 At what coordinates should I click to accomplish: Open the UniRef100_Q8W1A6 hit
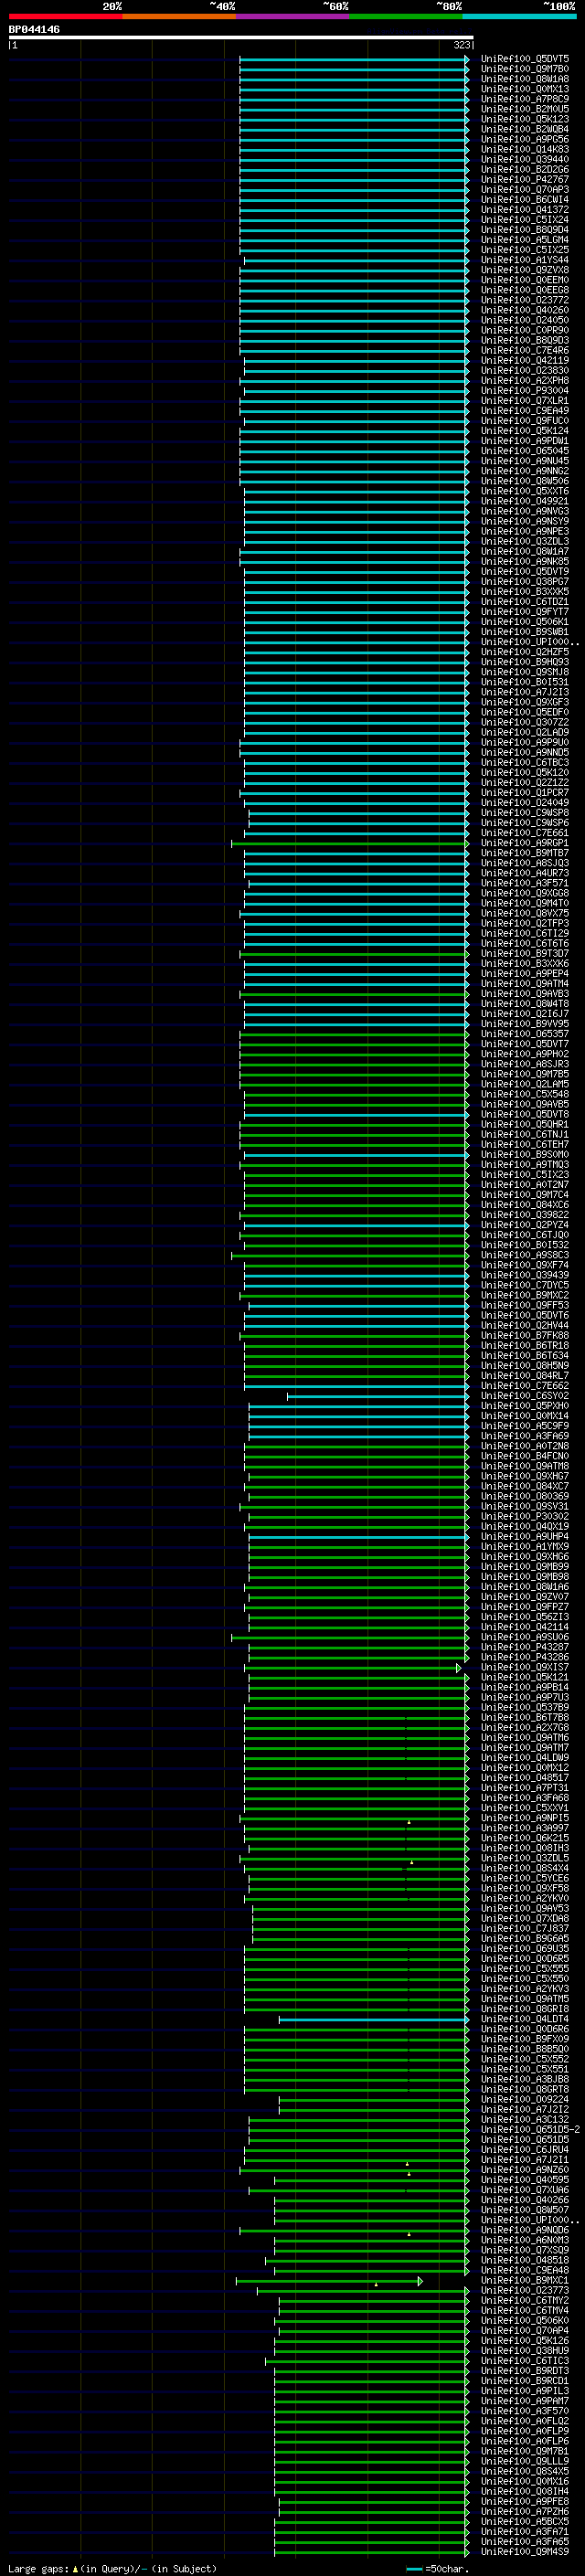(x=525, y=1587)
